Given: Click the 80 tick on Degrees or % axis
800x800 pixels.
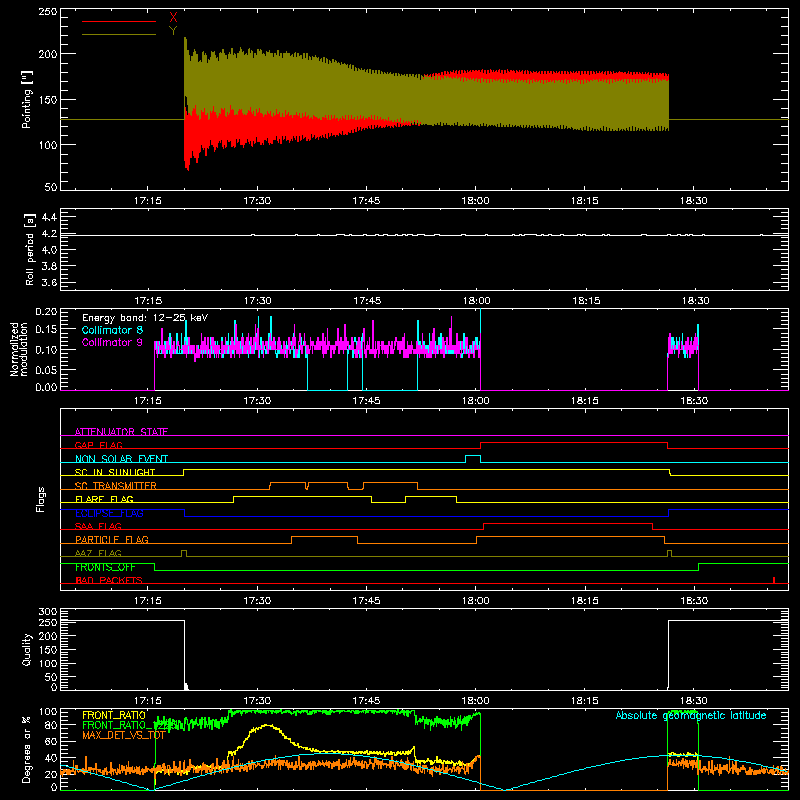Looking at the screenshot, I should pos(51,725).
